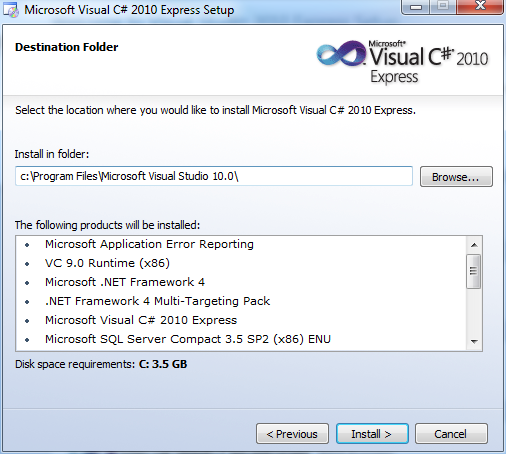Focus the Install in folder path field
The image size is (506, 454).
[214, 176]
